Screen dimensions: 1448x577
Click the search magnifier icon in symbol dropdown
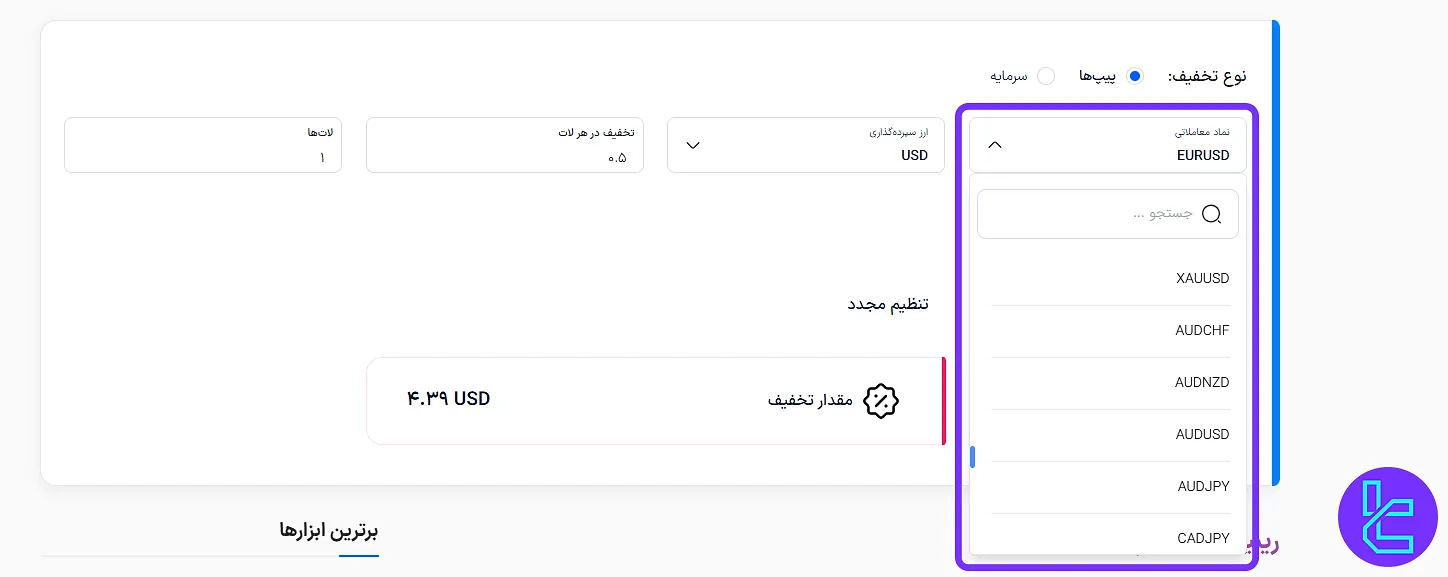(1211, 214)
